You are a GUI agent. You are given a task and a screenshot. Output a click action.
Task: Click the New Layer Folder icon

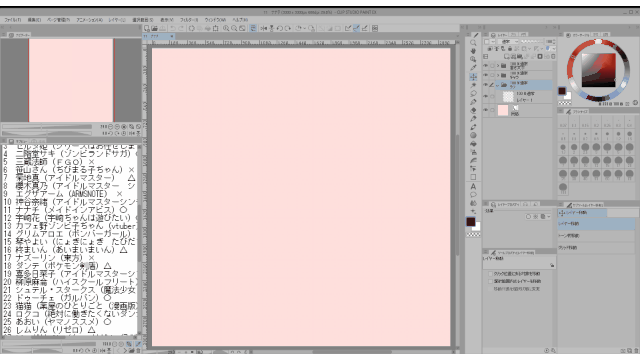point(520,56)
